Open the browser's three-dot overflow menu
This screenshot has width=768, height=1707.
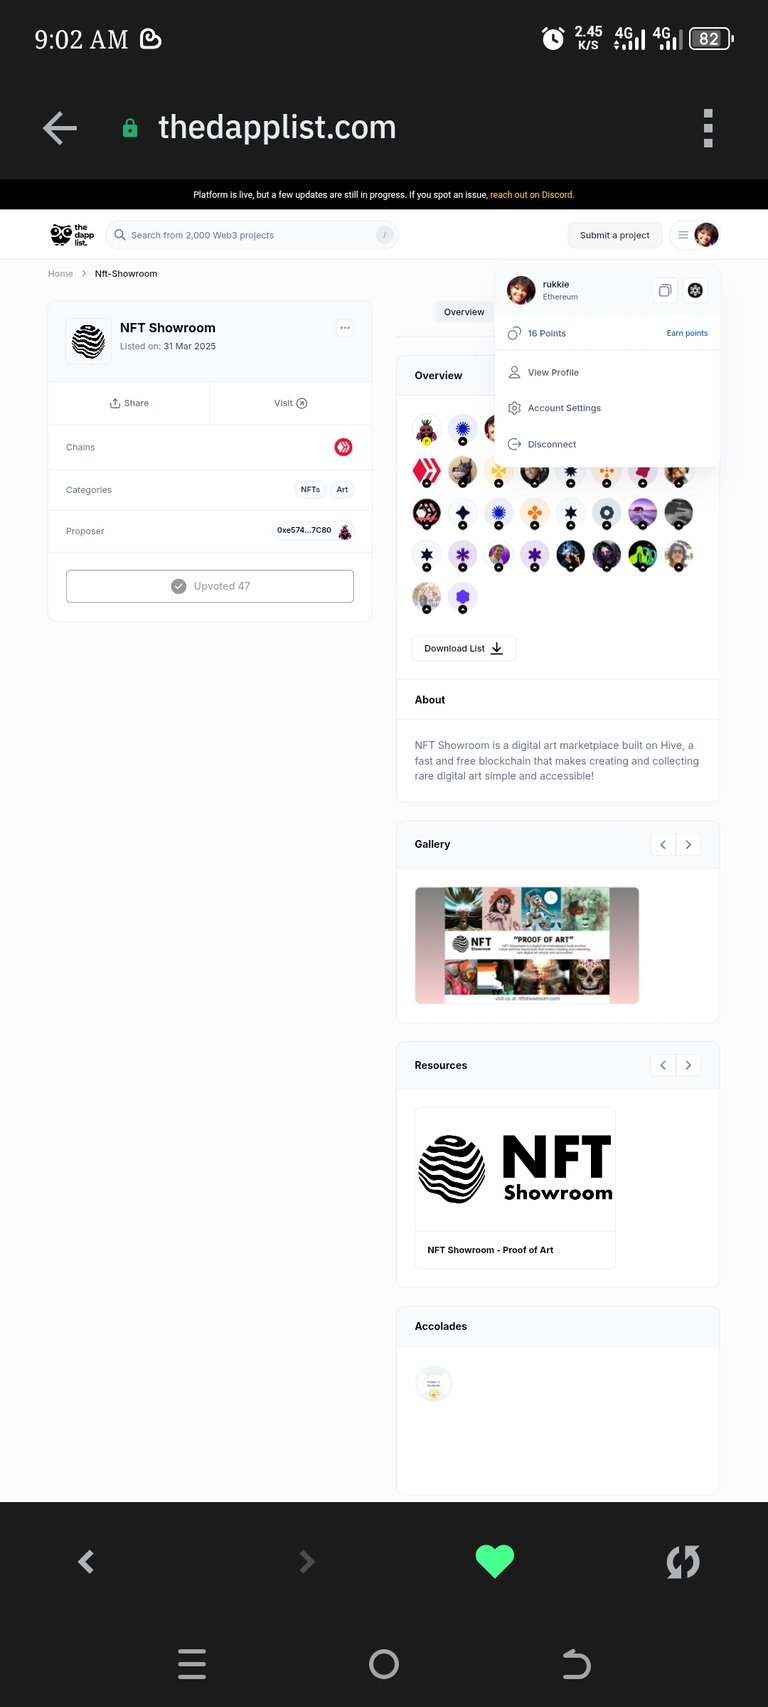click(708, 128)
